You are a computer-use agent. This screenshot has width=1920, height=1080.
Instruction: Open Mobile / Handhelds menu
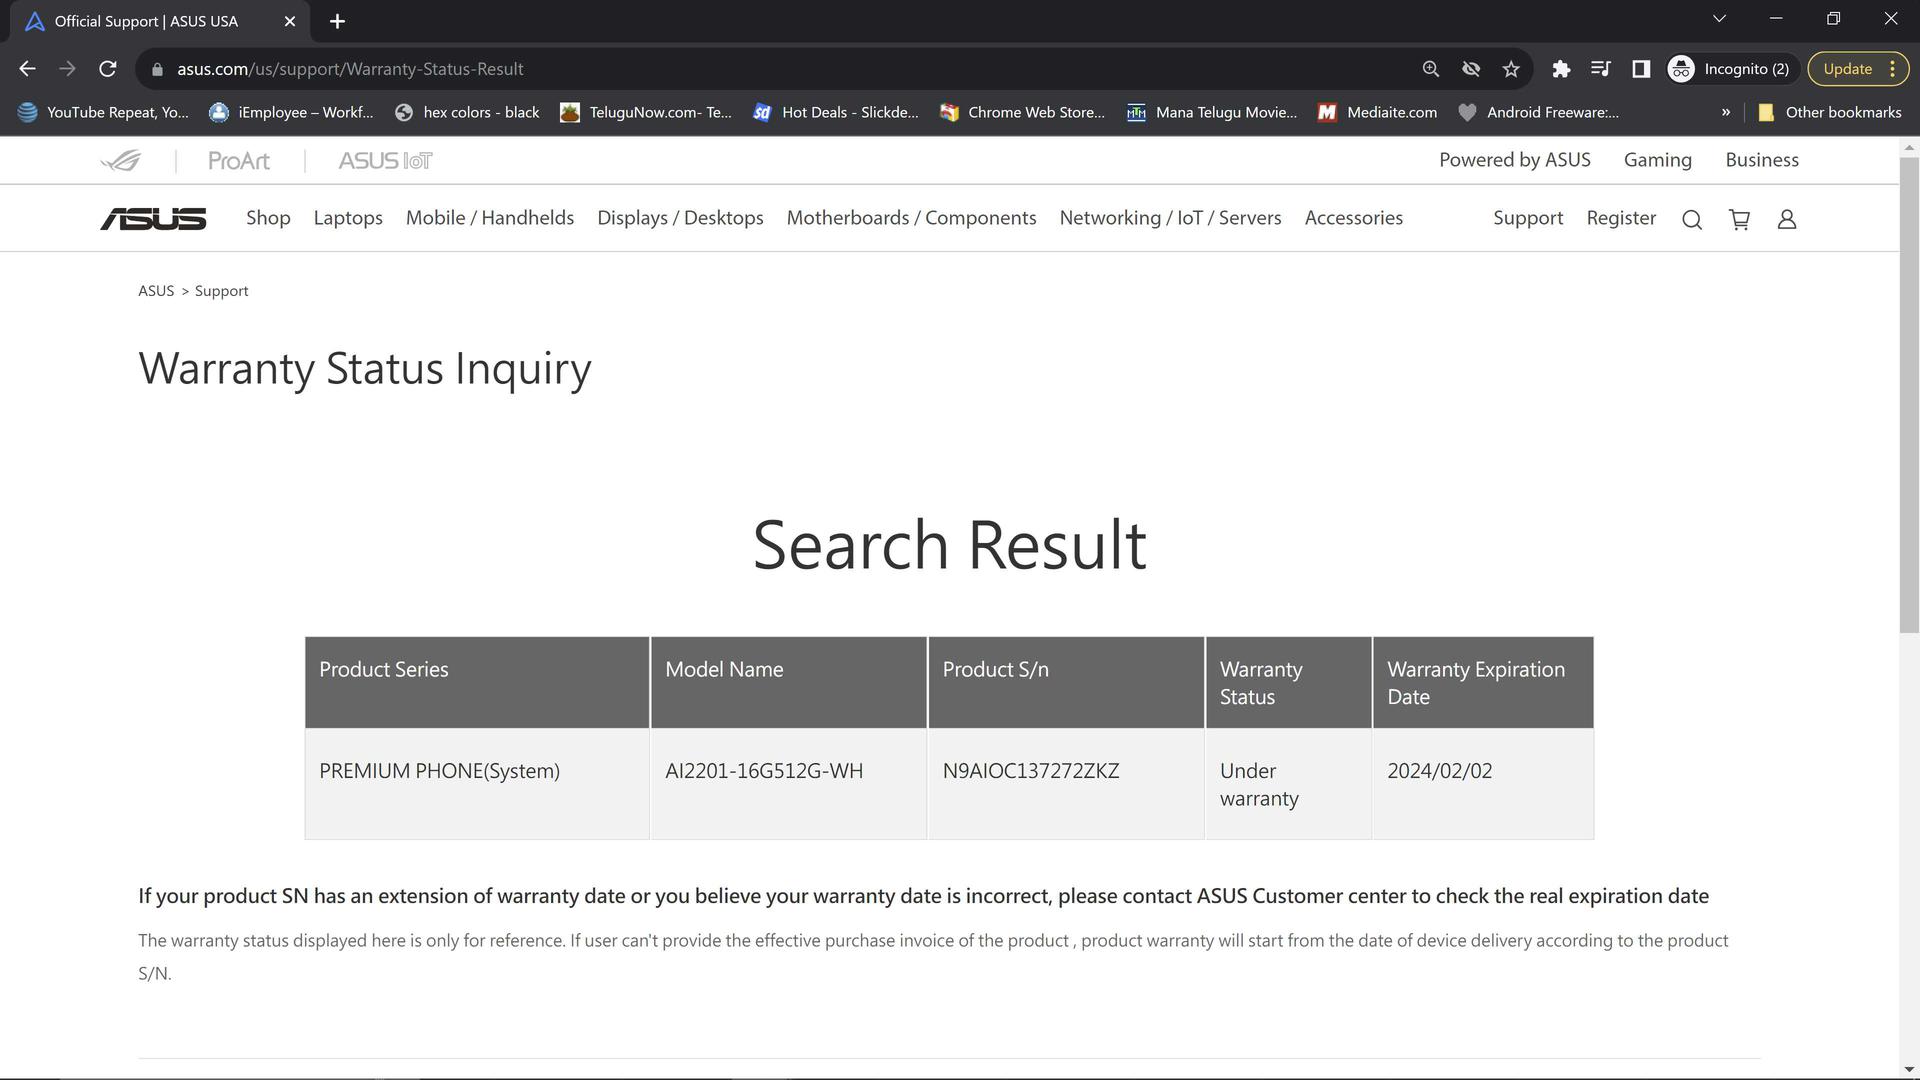pyautogui.click(x=490, y=218)
